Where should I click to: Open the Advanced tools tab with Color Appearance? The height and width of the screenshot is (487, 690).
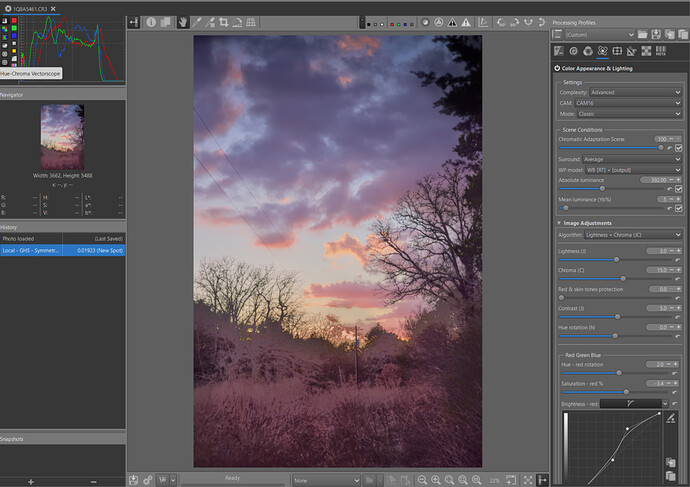tap(603, 51)
